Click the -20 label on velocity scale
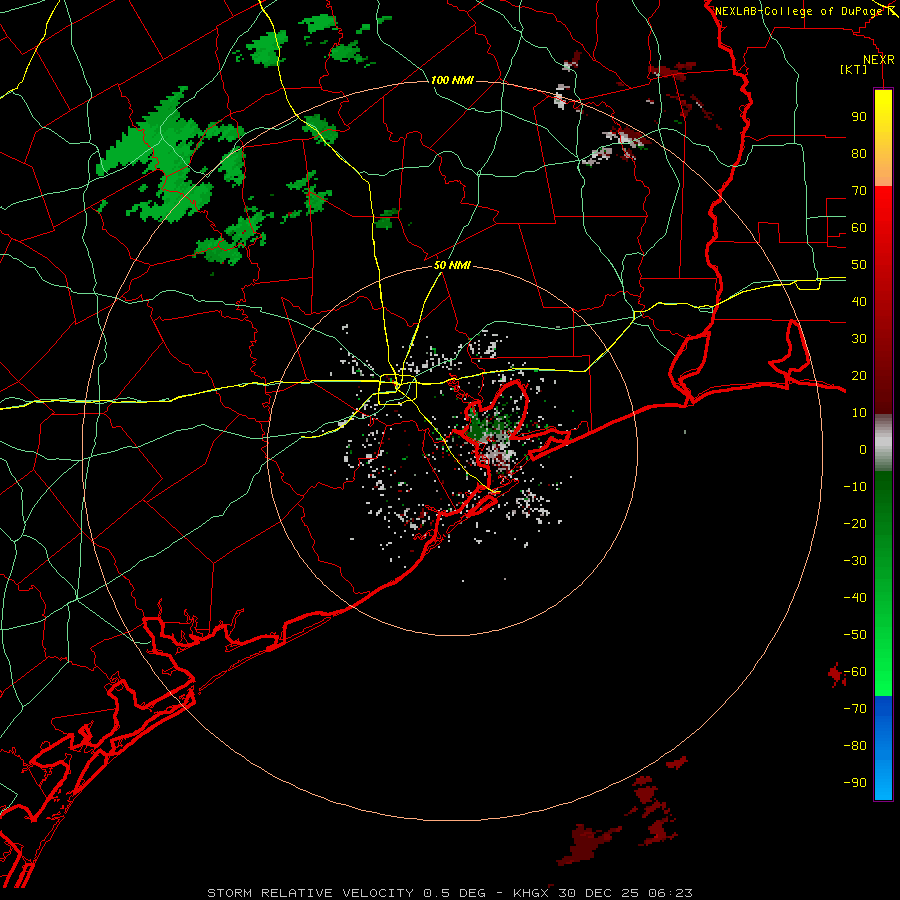Image resolution: width=900 pixels, height=900 pixels. point(855,523)
